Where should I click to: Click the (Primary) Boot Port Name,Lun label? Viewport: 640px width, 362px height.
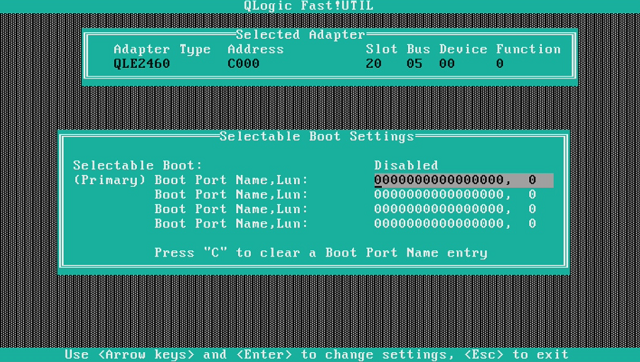191,180
